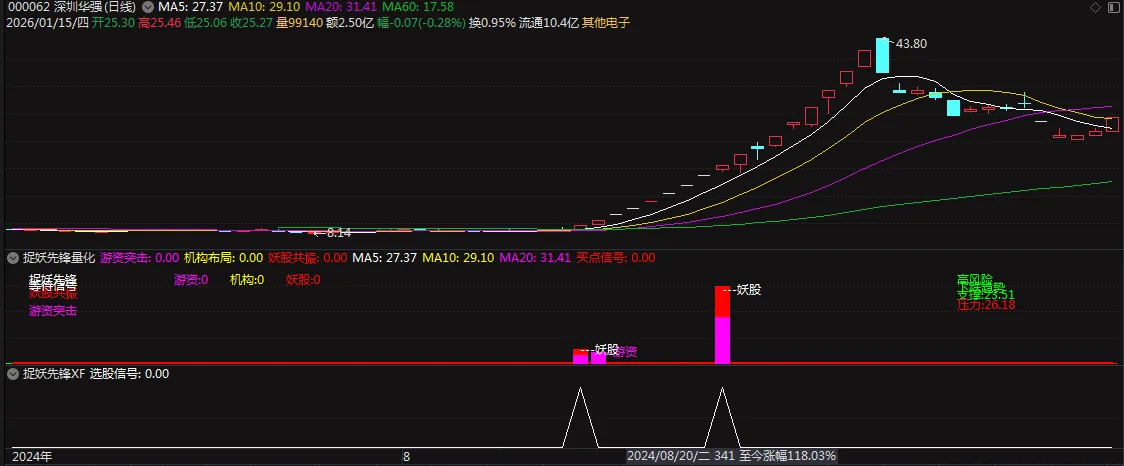Click the 换0.95% turnover rate
The width and height of the screenshot is (1124, 466).
click(492, 22)
